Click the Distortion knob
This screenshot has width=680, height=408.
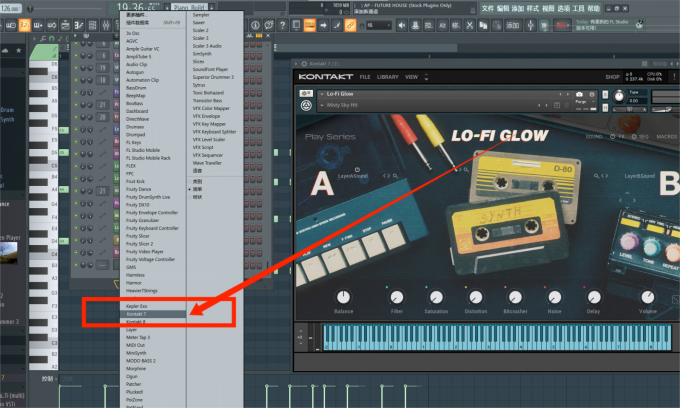click(476, 297)
